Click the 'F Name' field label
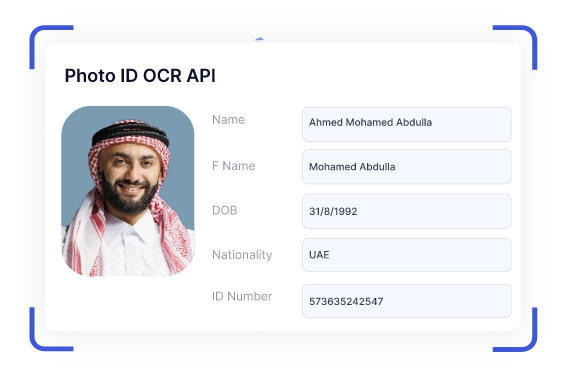 (x=234, y=166)
